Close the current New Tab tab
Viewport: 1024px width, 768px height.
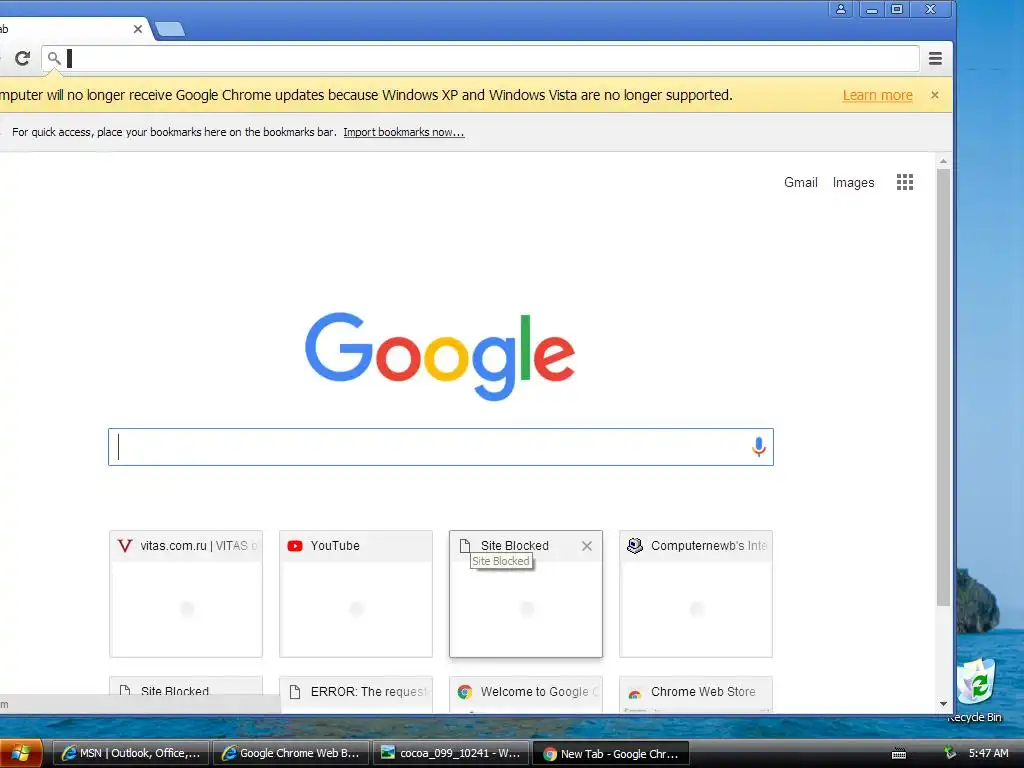click(x=138, y=29)
